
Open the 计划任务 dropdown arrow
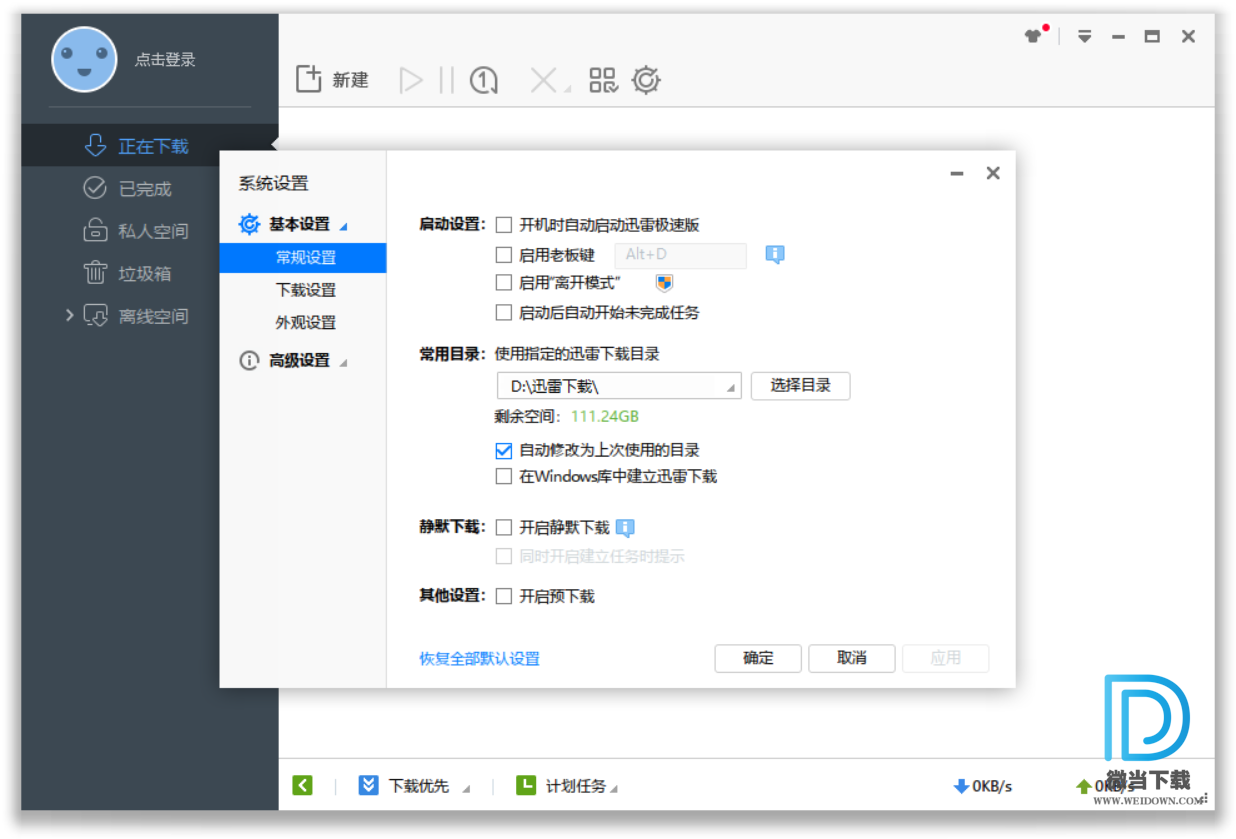pyautogui.click(x=613, y=788)
